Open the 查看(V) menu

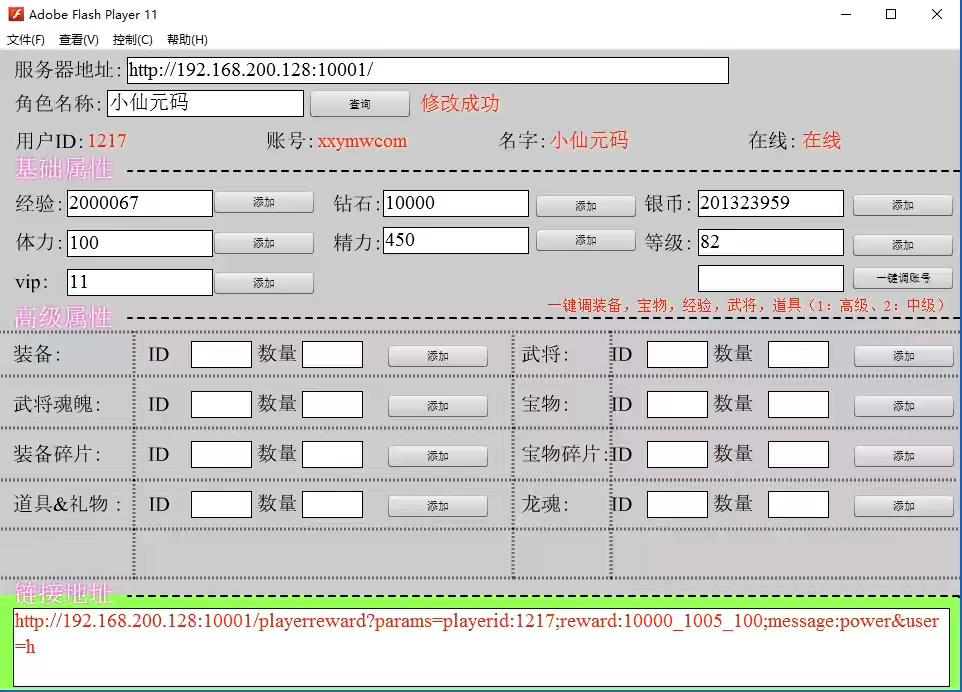click(x=79, y=40)
